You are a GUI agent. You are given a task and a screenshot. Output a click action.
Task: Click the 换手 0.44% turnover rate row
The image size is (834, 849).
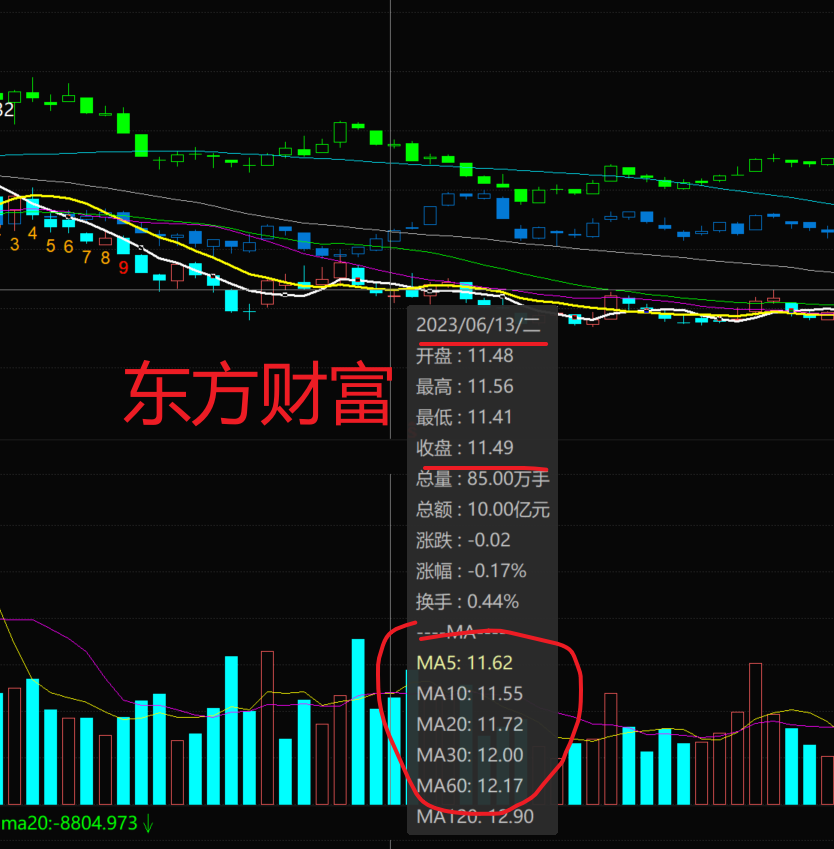467,602
